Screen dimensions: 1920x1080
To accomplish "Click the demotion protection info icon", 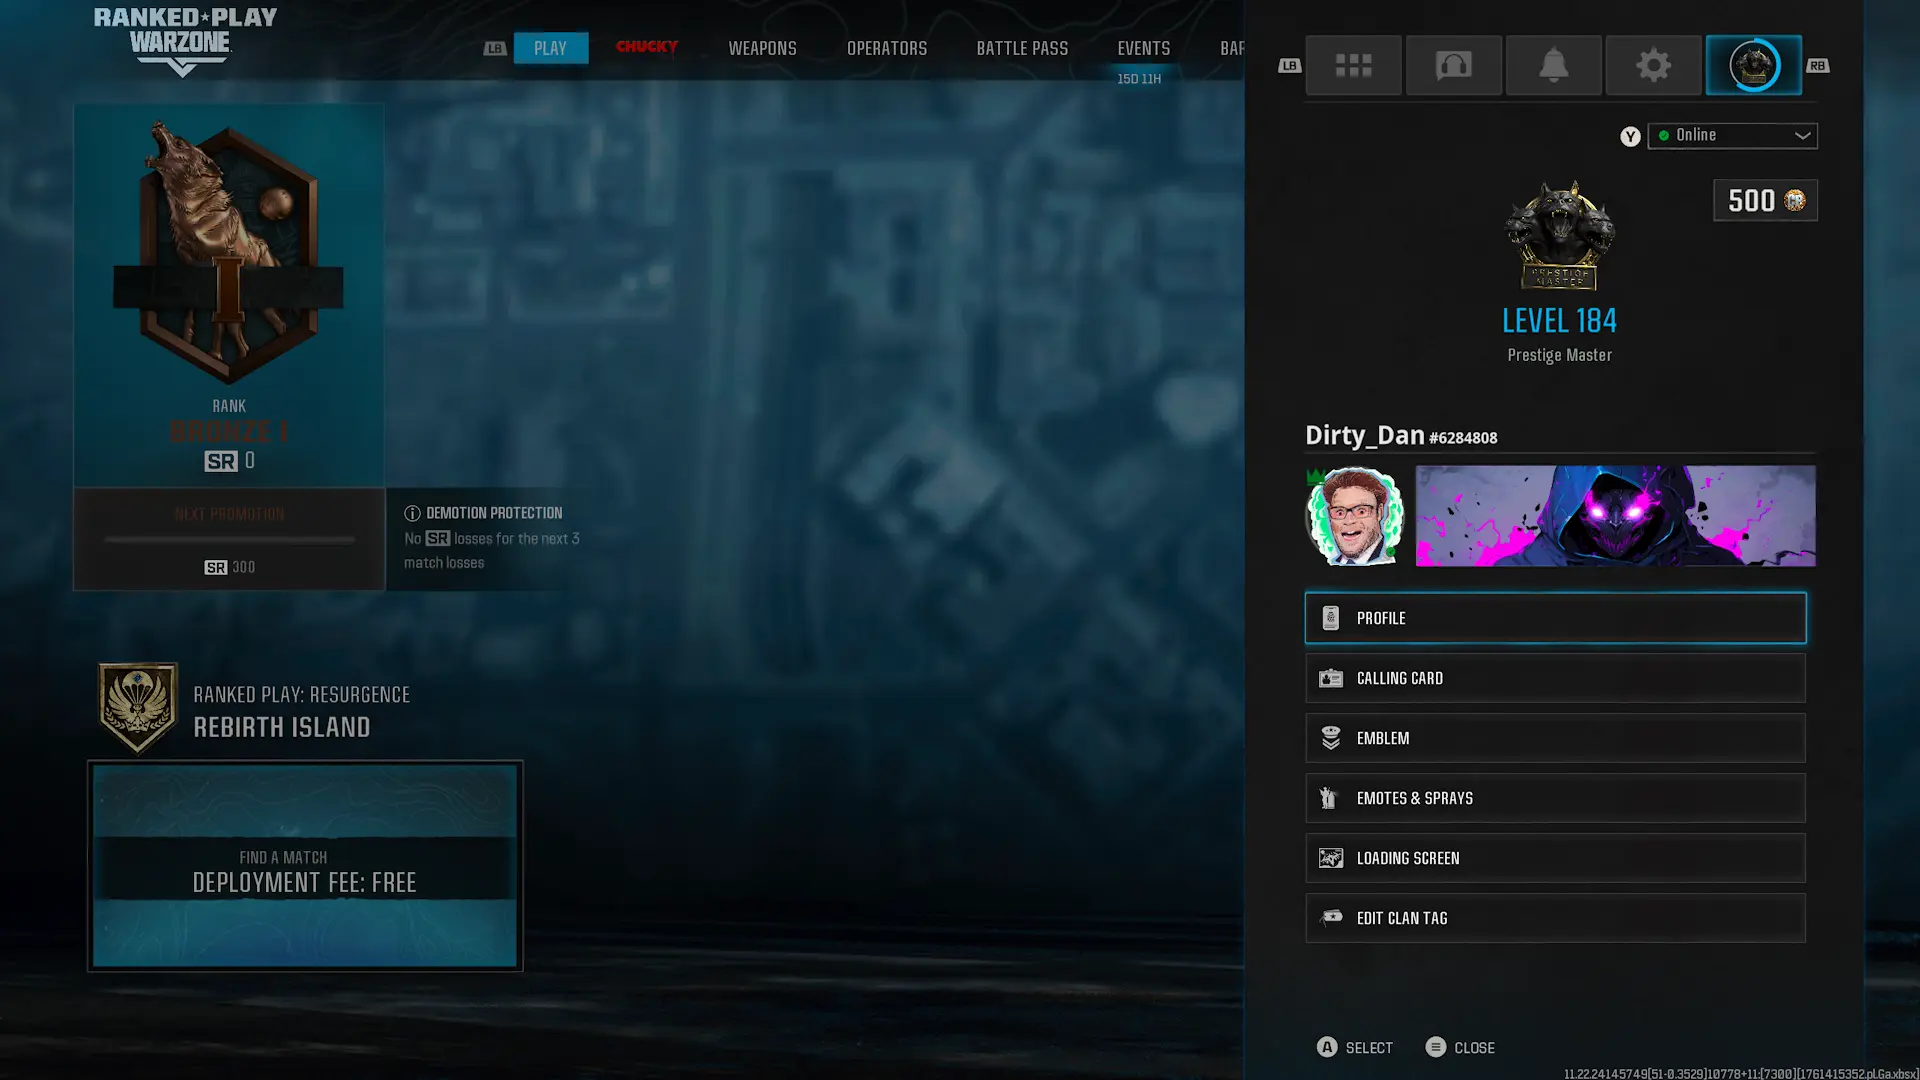I will 412,513.
